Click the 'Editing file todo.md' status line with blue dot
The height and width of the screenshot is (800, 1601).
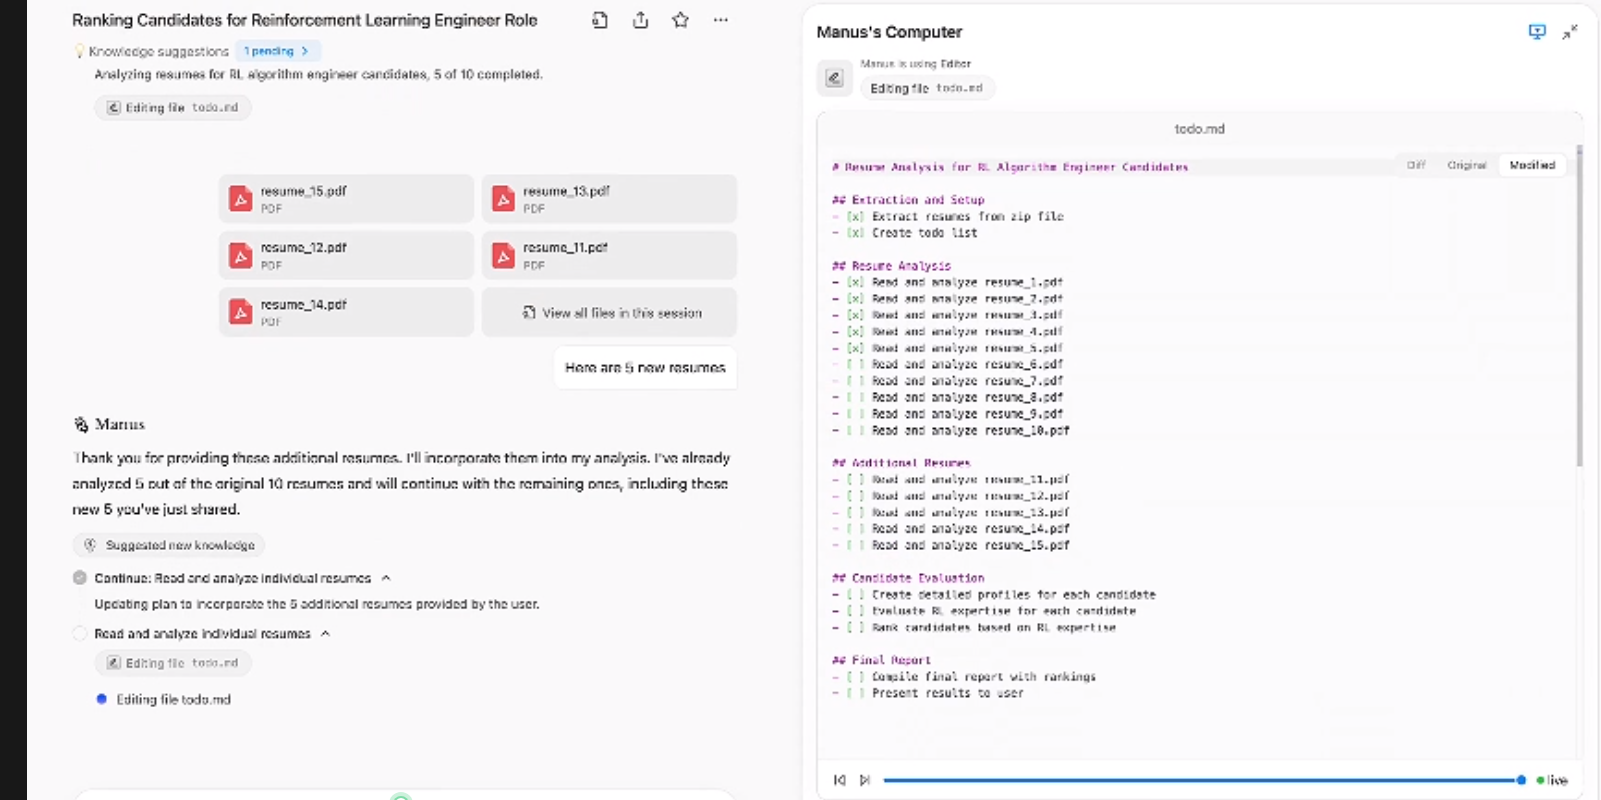click(163, 700)
